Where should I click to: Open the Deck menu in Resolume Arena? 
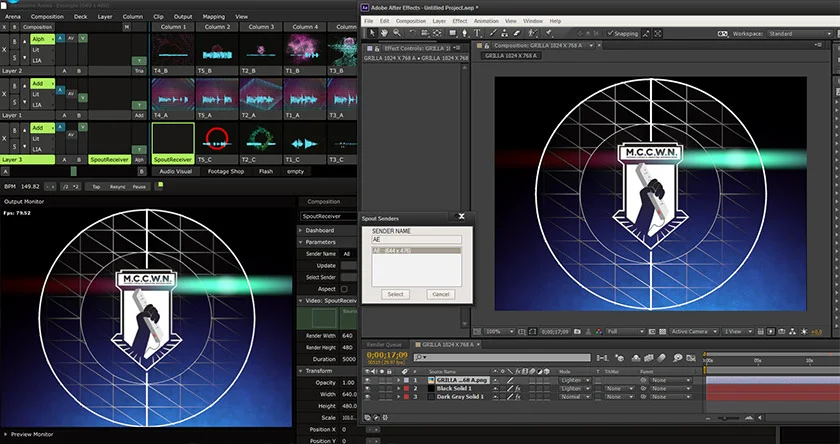pos(80,17)
